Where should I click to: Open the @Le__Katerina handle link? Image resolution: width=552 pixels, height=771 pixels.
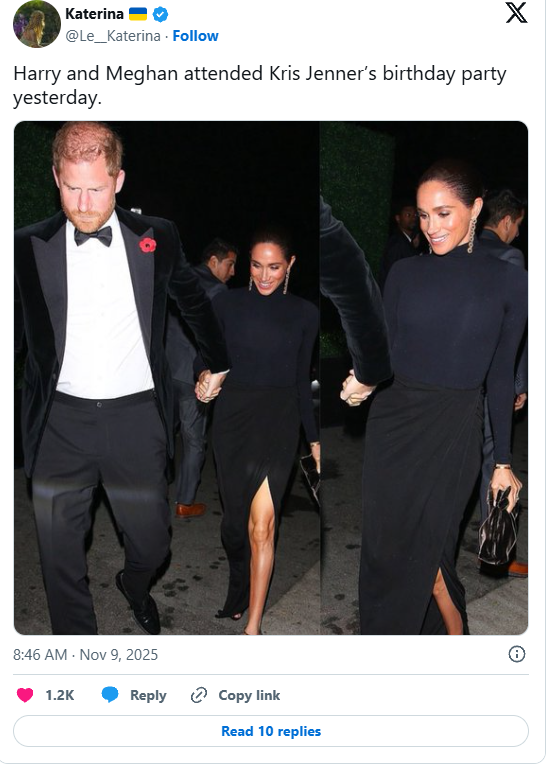pyautogui.click(x=113, y=36)
